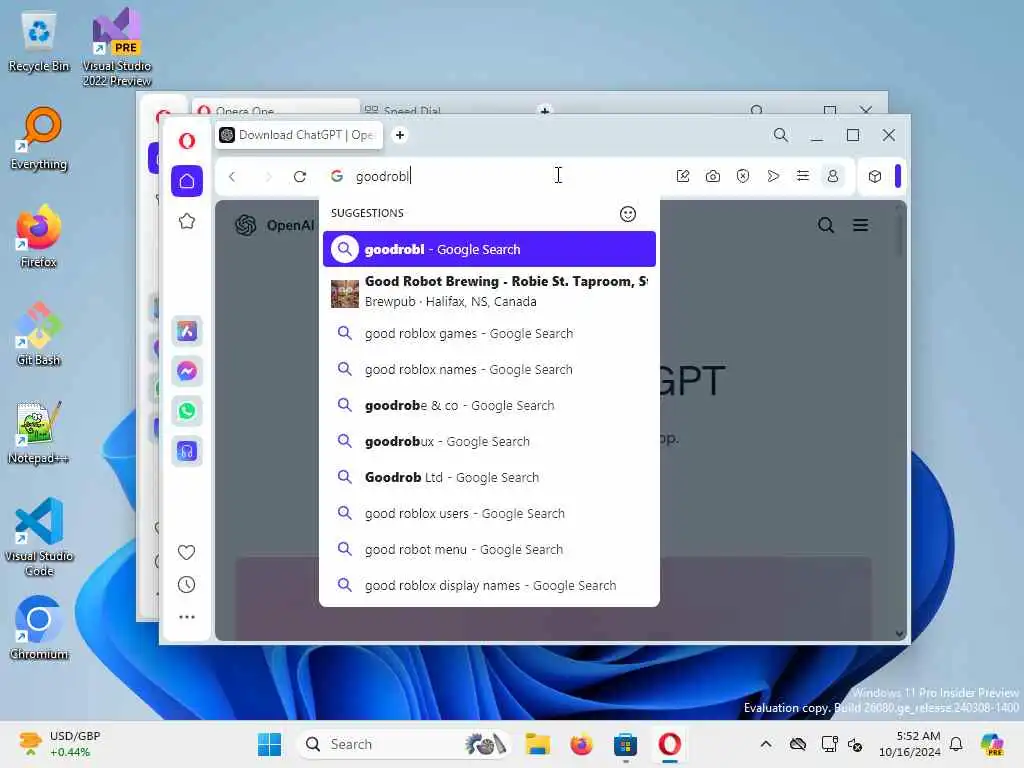This screenshot has height=768, width=1024.
Task: Open the easy setup lines icon
Action: point(803,176)
